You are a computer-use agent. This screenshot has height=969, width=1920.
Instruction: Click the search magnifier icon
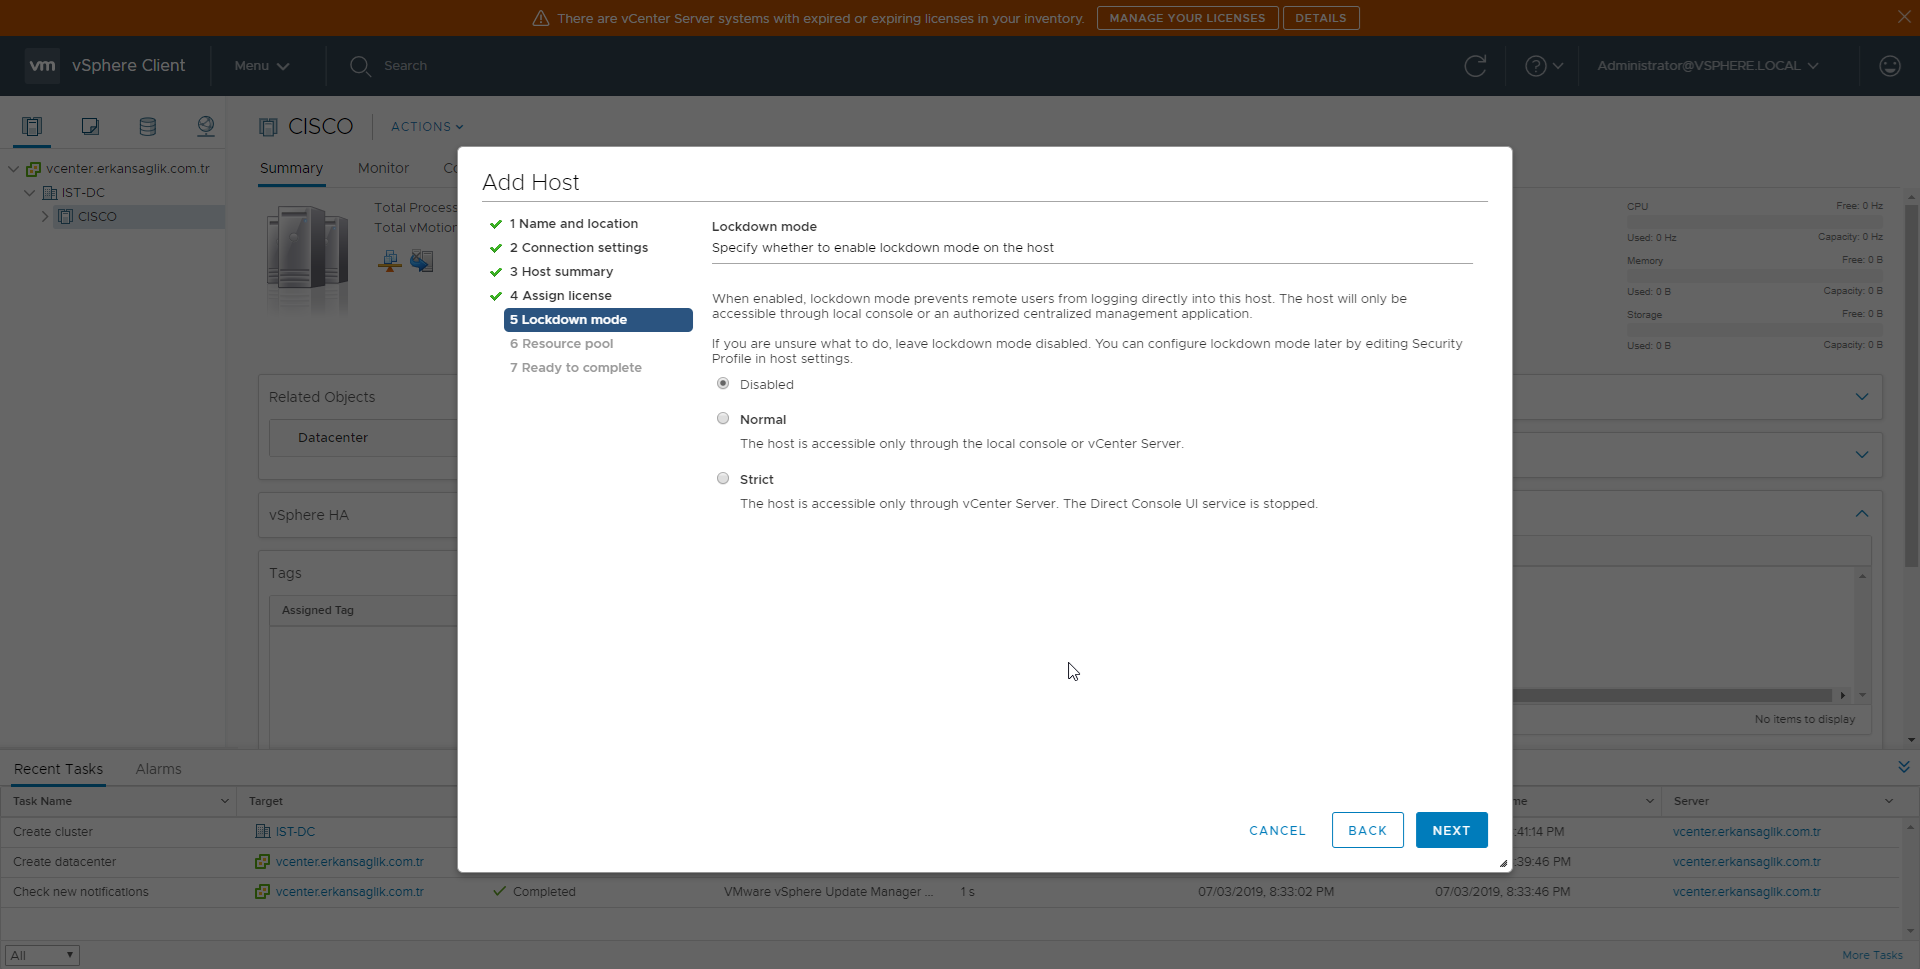(360, 66)
